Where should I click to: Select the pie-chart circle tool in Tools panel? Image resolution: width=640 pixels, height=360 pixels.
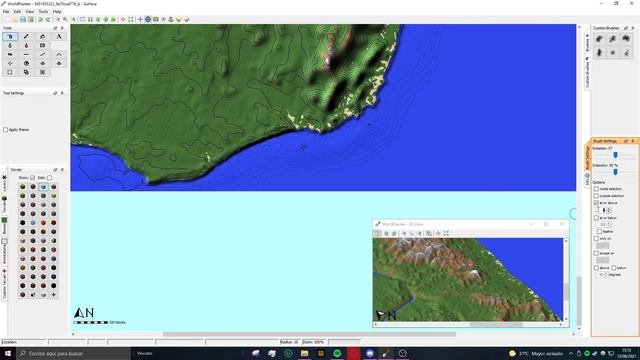pos(26,64)
